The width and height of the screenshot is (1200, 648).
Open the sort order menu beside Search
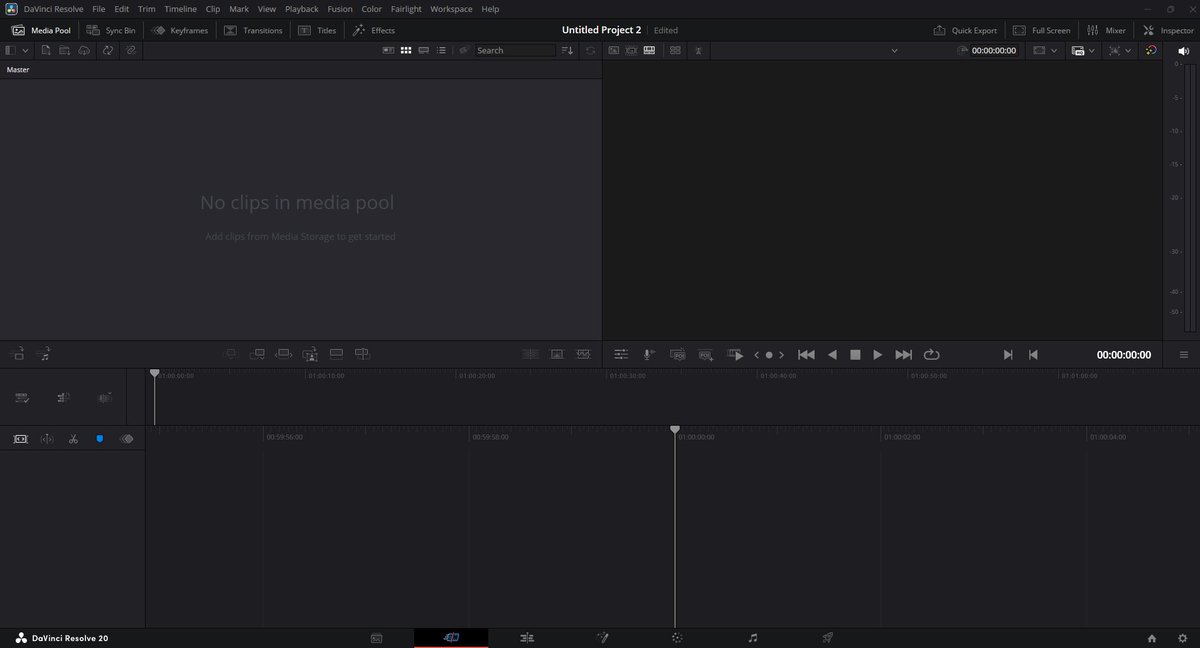[568, 50]
